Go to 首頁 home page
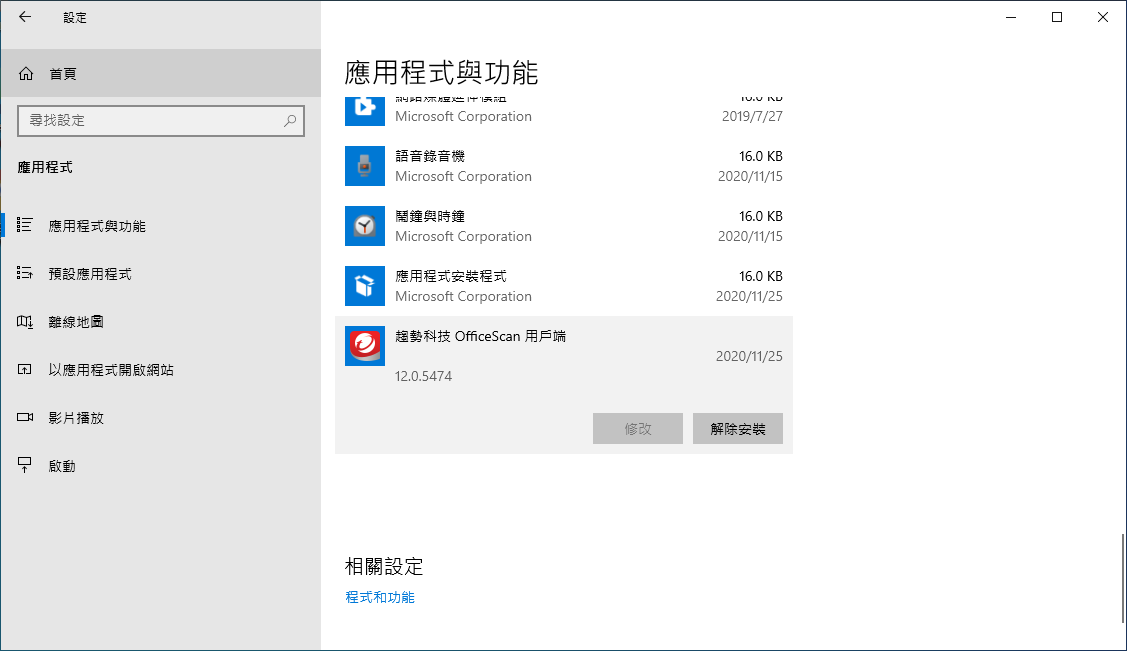Screen dimensions: 1127x651 pyautogui.click(x=161, y=73)
